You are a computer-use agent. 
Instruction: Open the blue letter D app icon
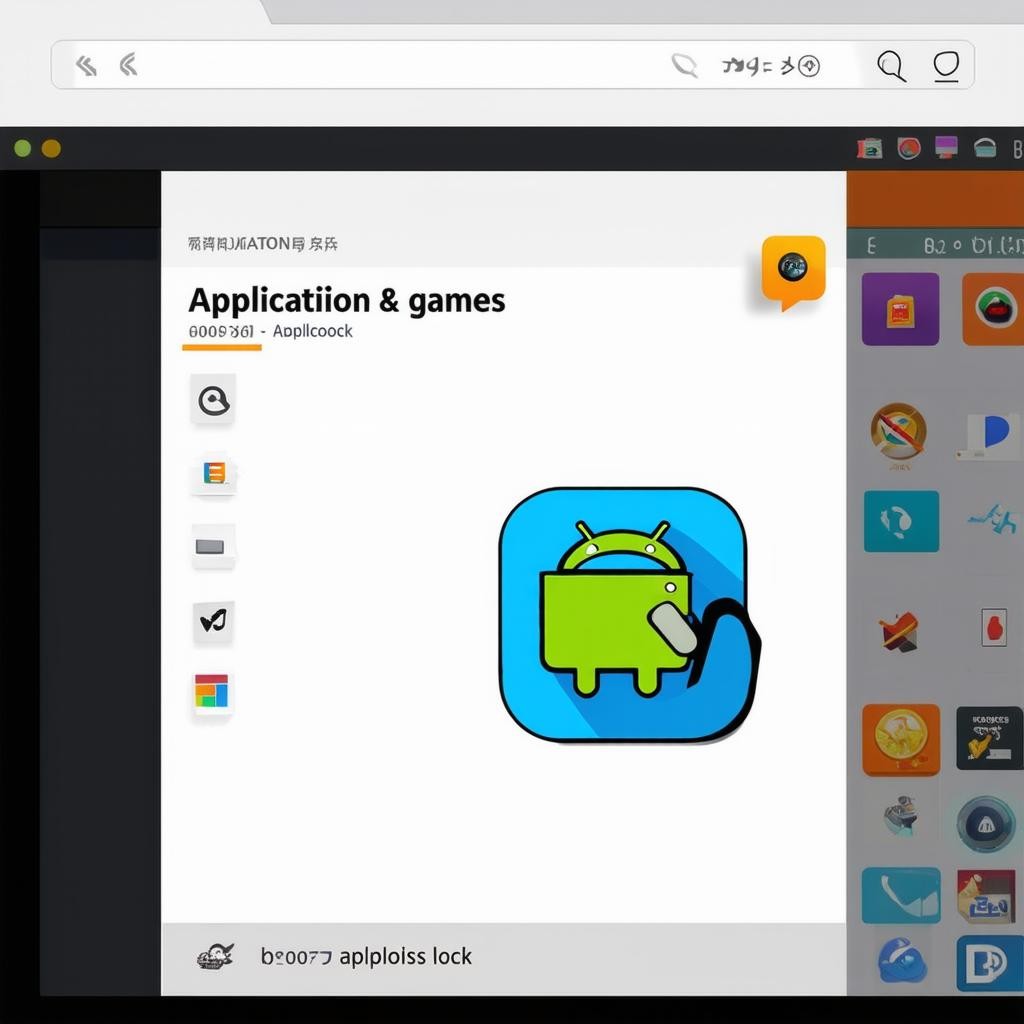tap(988, 963)
